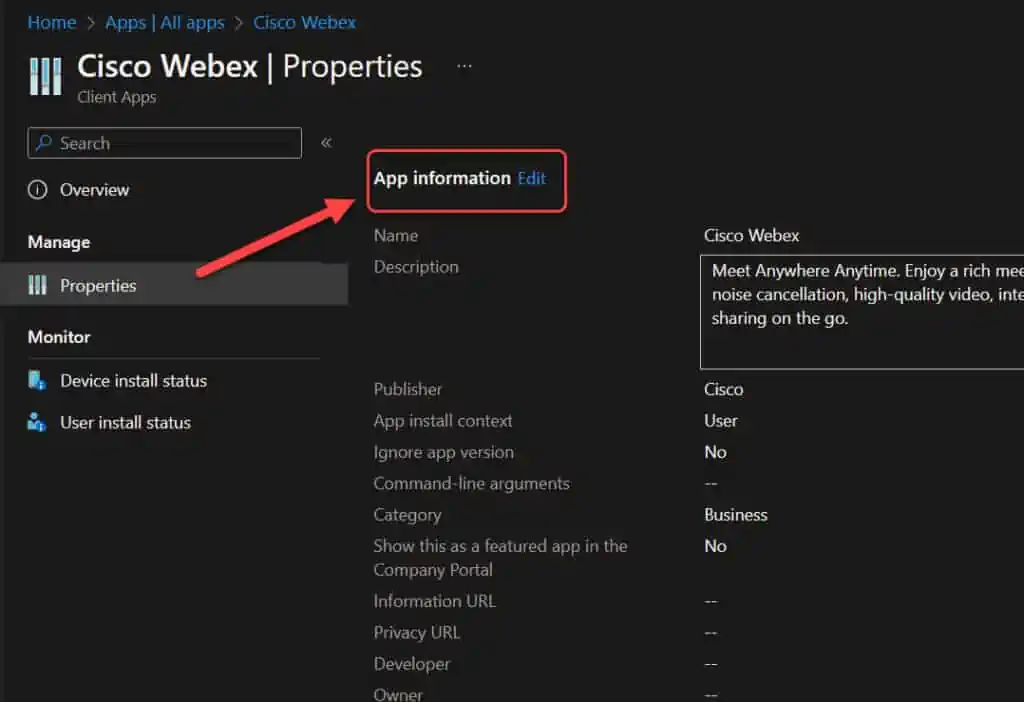This screenshot has width=1024, height=702.
Task: Open the ellipsis more options menu
Action: click(x=464, y=66)
